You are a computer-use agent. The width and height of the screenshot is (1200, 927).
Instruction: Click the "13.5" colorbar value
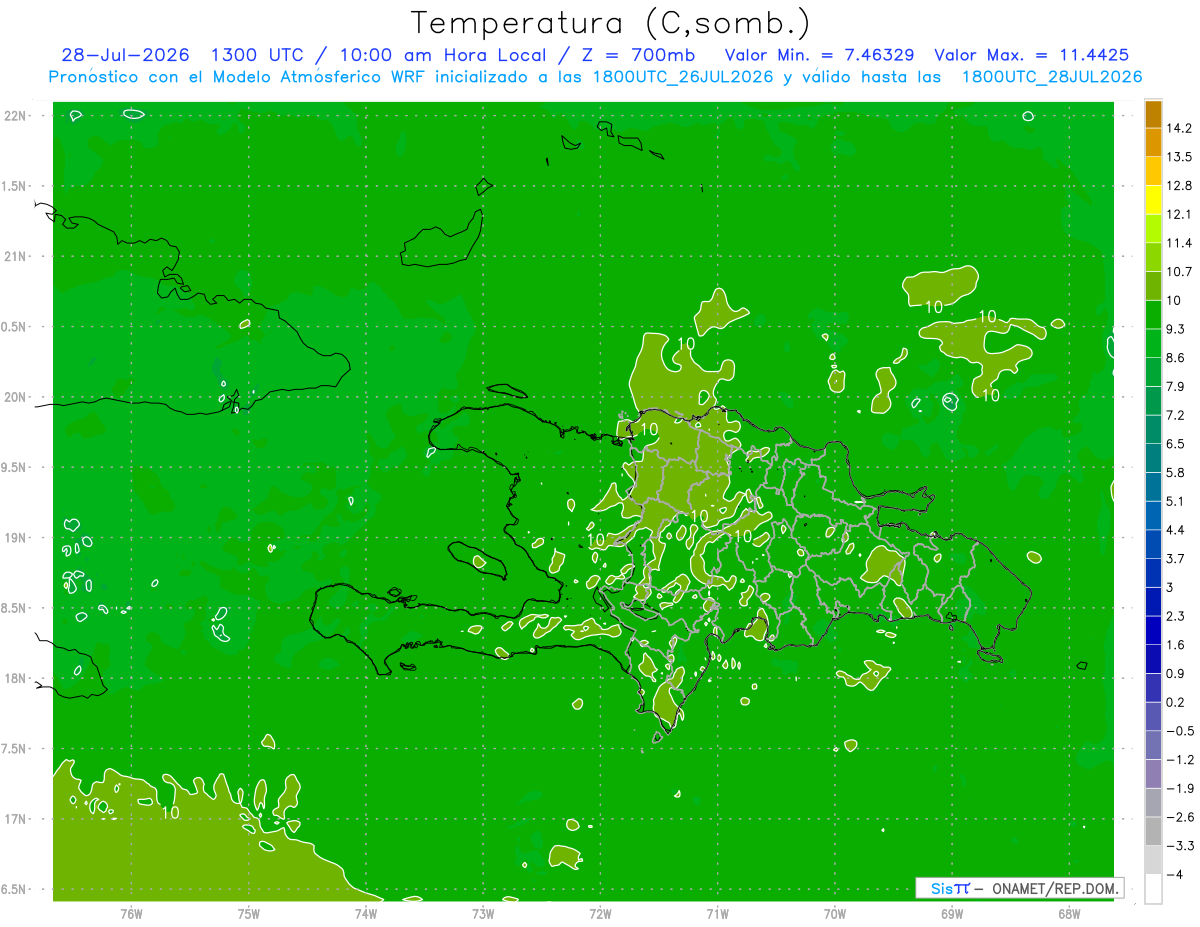tap(1180, 157)
